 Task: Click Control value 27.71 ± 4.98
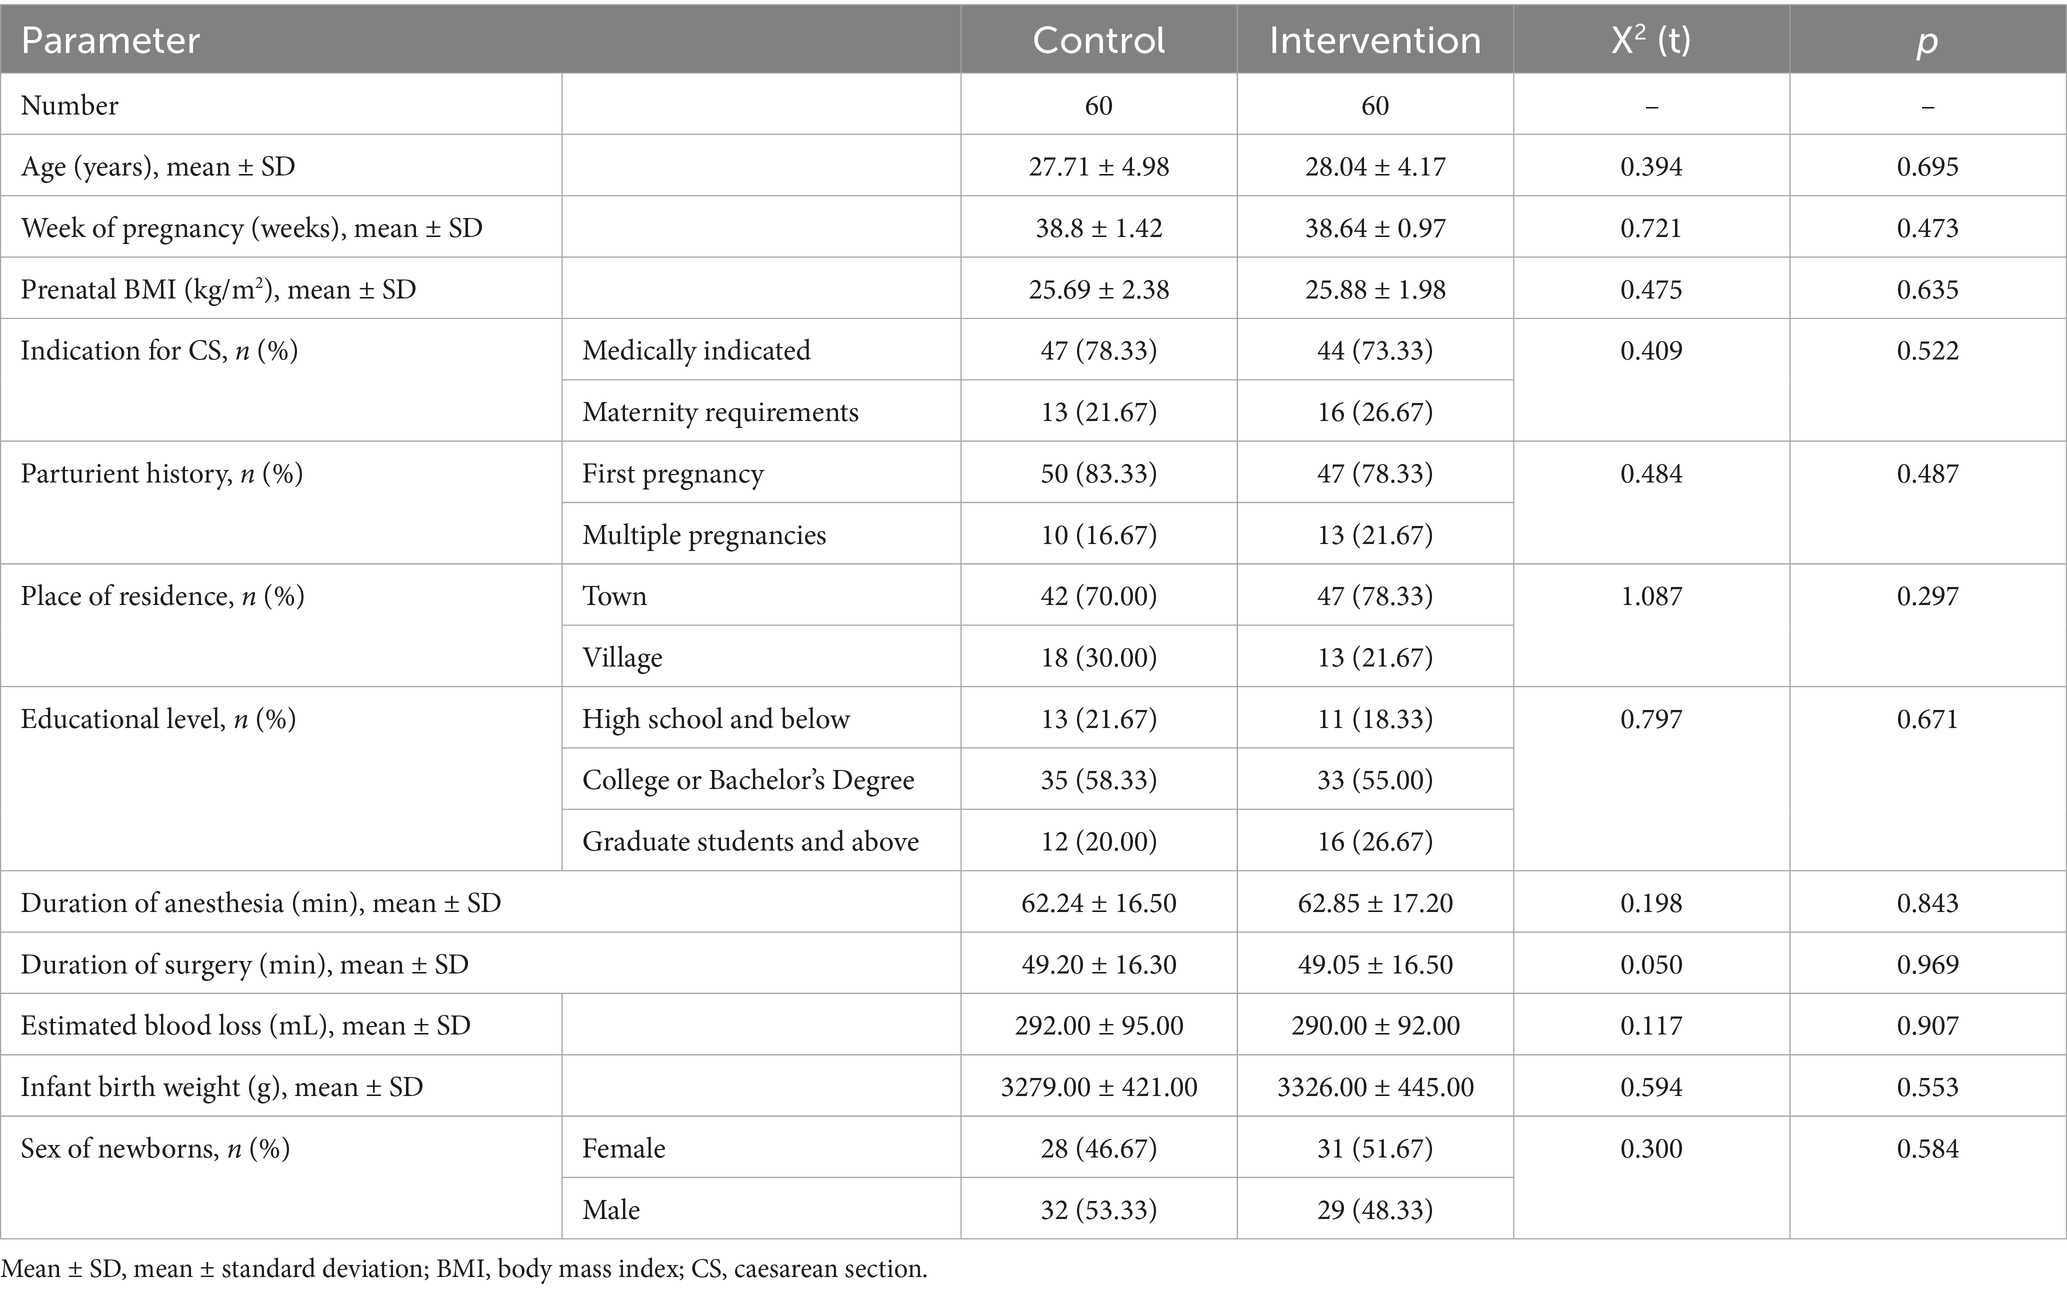(1098, 166)
